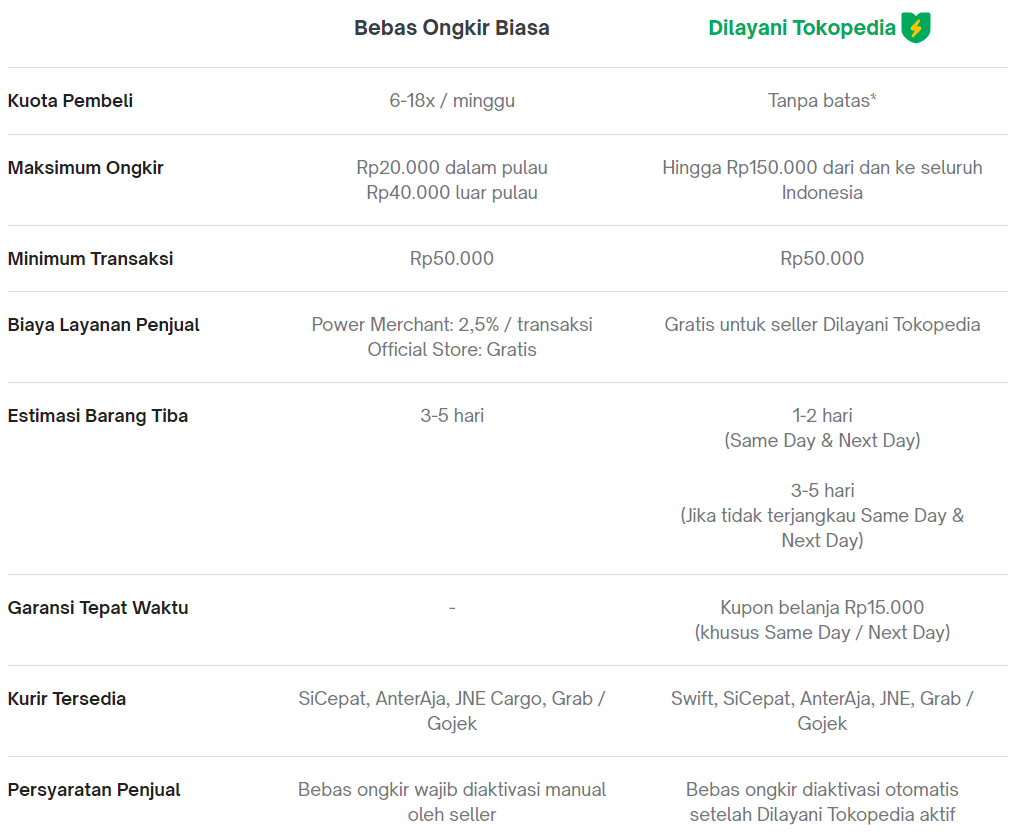Screen dimensions: 1017x834
Task: Click the Kupon belanja Rp15.000 text
Action: [x=822, y=607]
